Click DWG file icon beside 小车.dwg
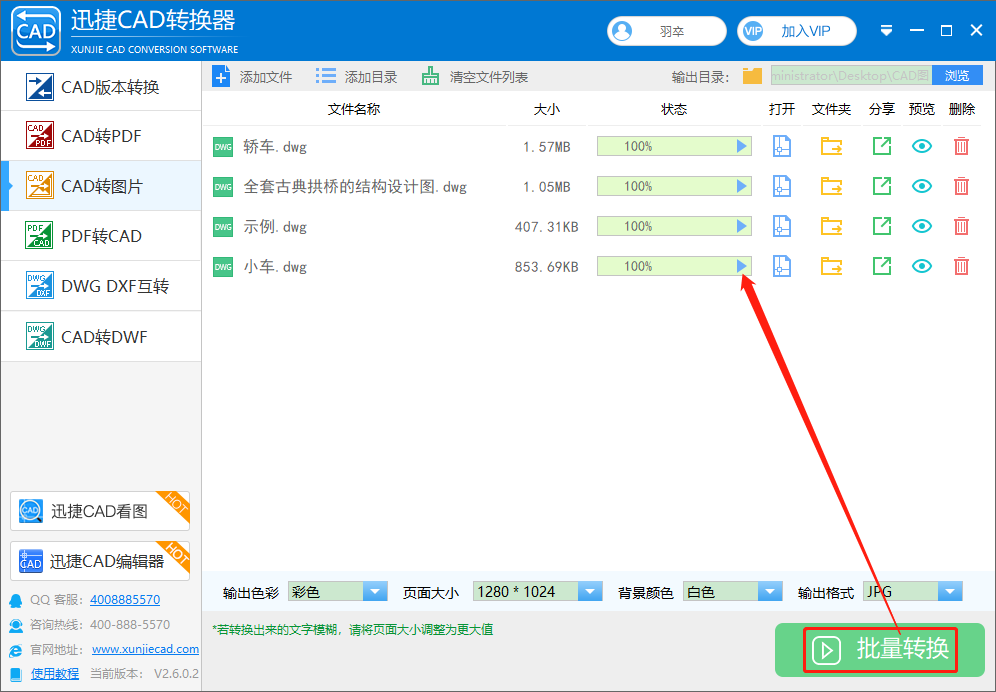Image resolution: width=996 pixels, height=692 pixels. [223, 267]
